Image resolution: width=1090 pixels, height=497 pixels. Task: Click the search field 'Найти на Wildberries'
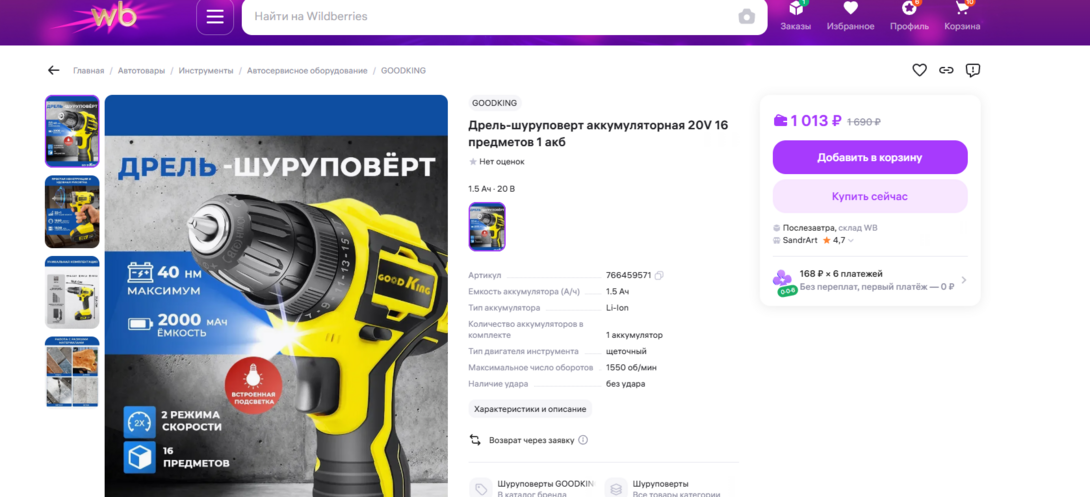coord(504,17)
